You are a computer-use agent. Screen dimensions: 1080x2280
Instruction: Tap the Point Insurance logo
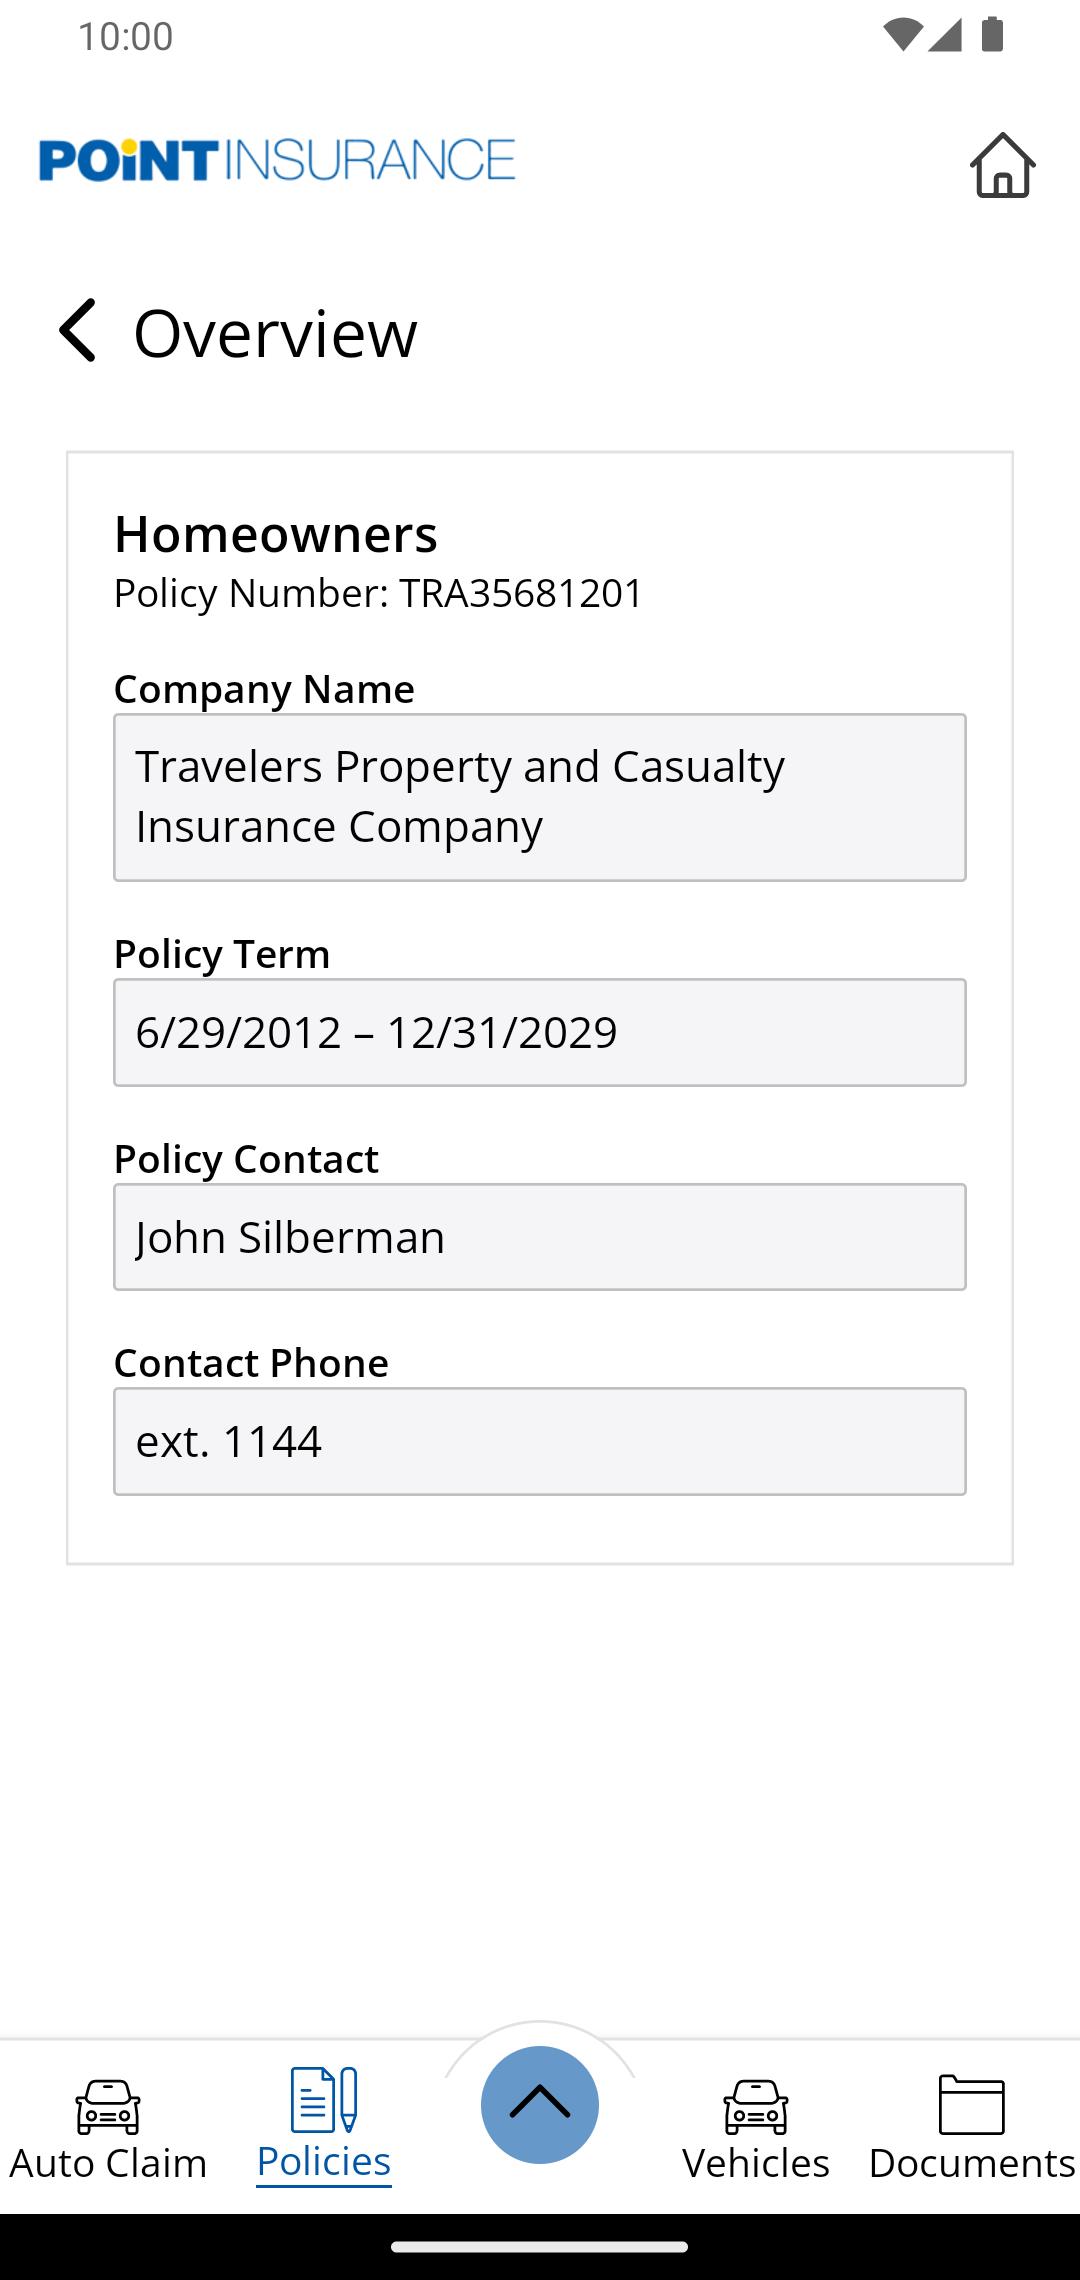(x=277, y=161)
